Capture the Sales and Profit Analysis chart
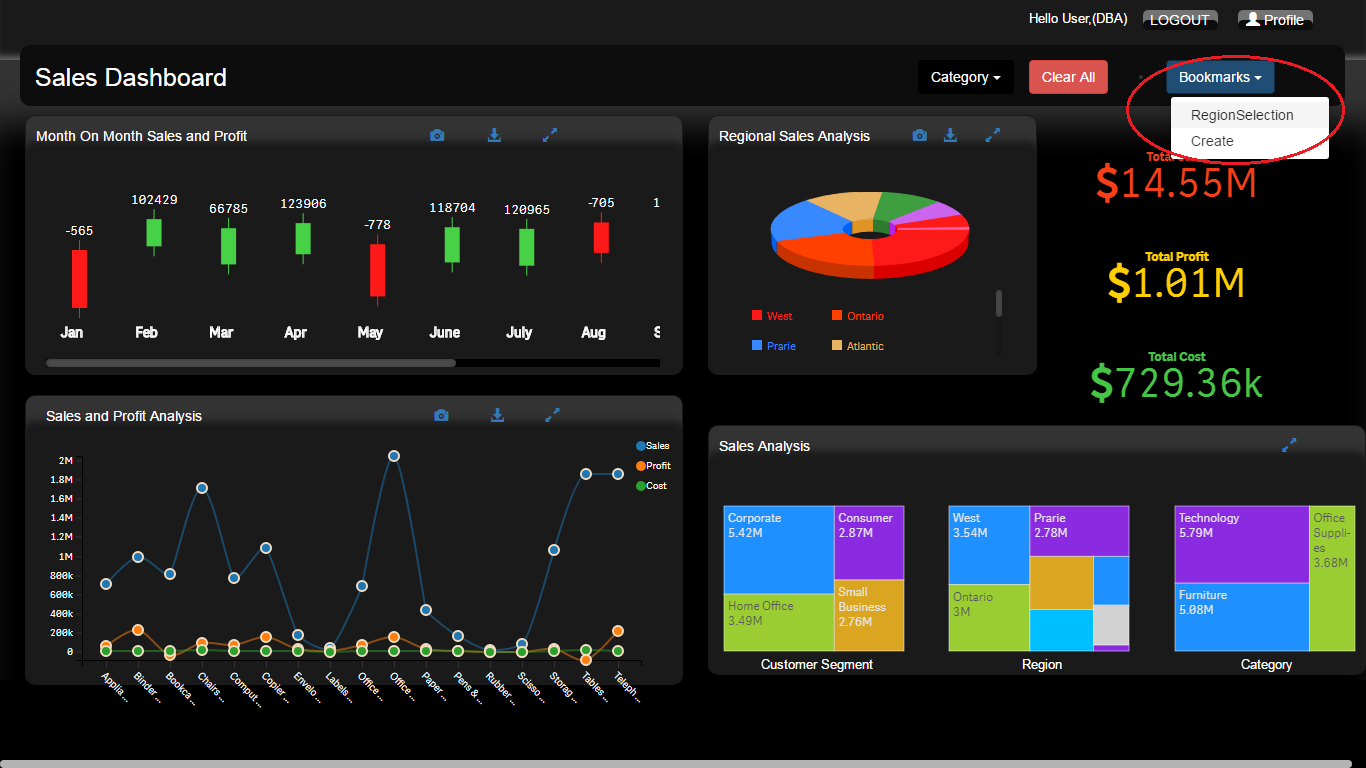This screenshot has height=768, width=1366. pyautogui.click(x=441, y=415)
